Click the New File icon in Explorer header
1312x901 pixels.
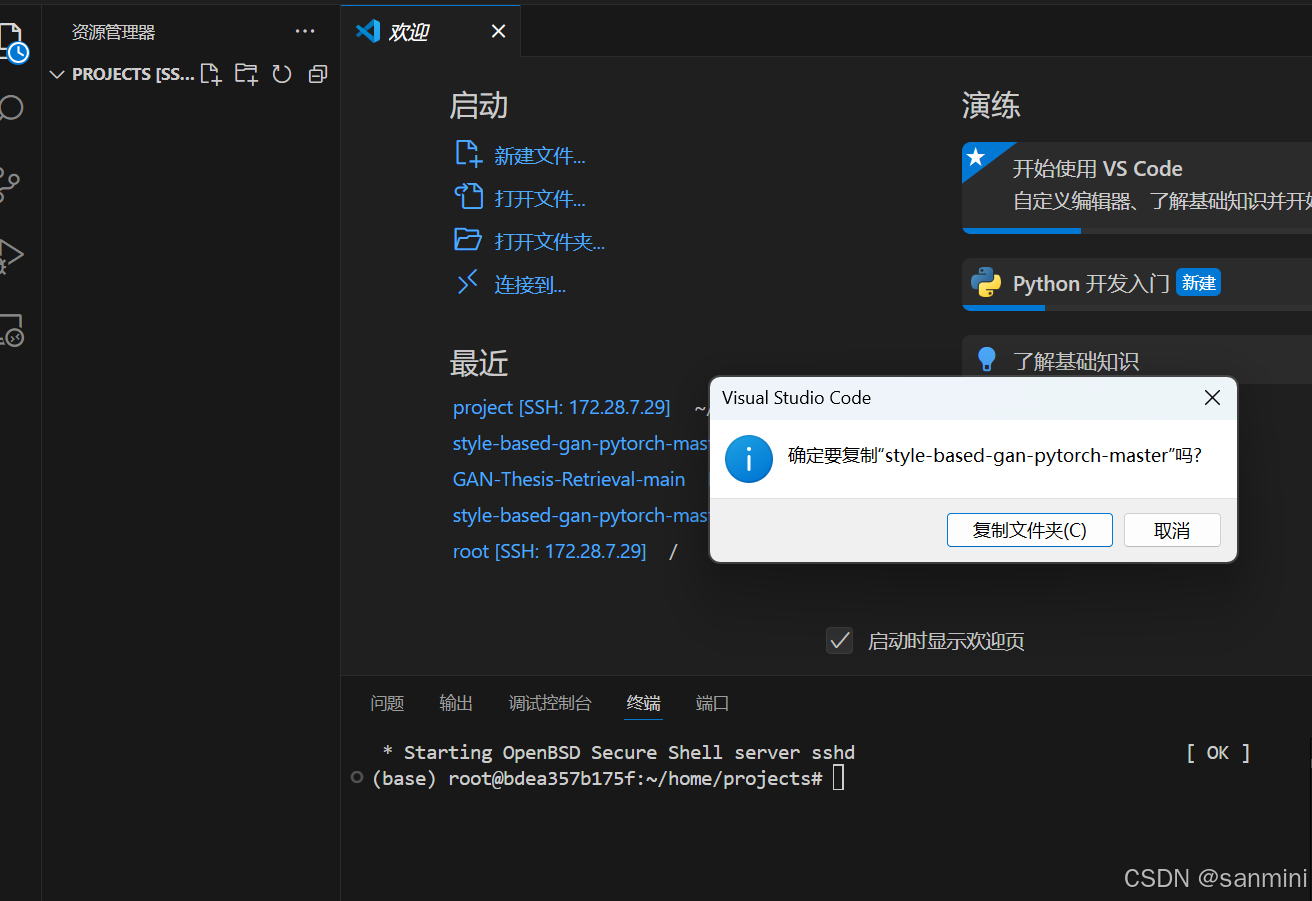(x=211, y=74)
